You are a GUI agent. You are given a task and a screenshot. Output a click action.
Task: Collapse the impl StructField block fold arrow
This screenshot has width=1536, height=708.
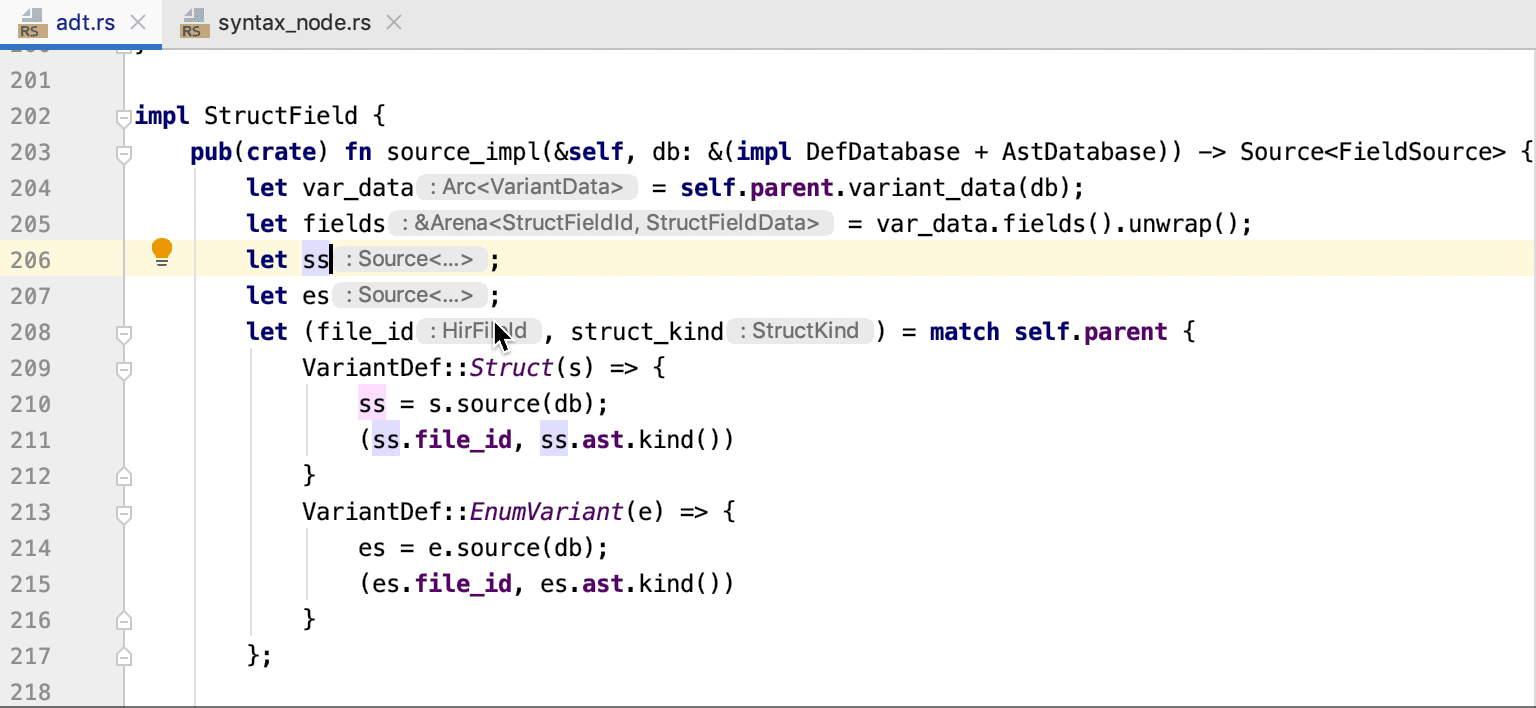tap(123, 118)
